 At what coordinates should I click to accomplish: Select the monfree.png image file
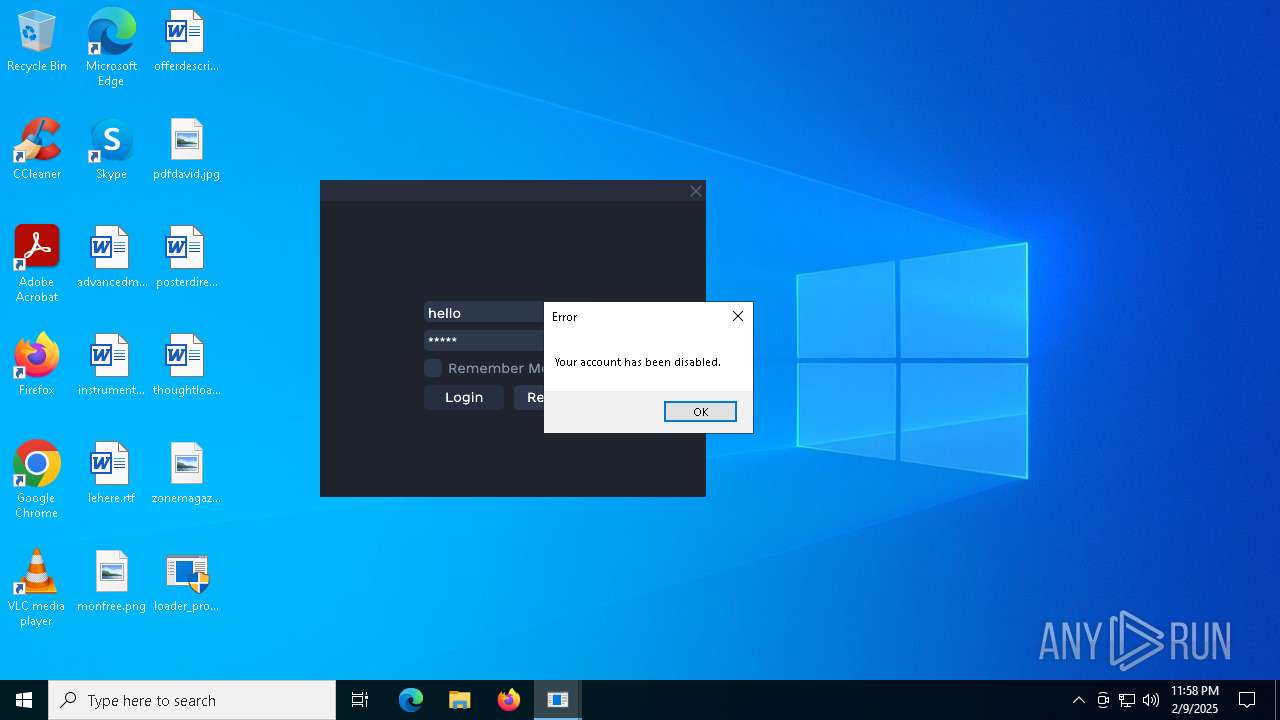[x=111, y=581]
